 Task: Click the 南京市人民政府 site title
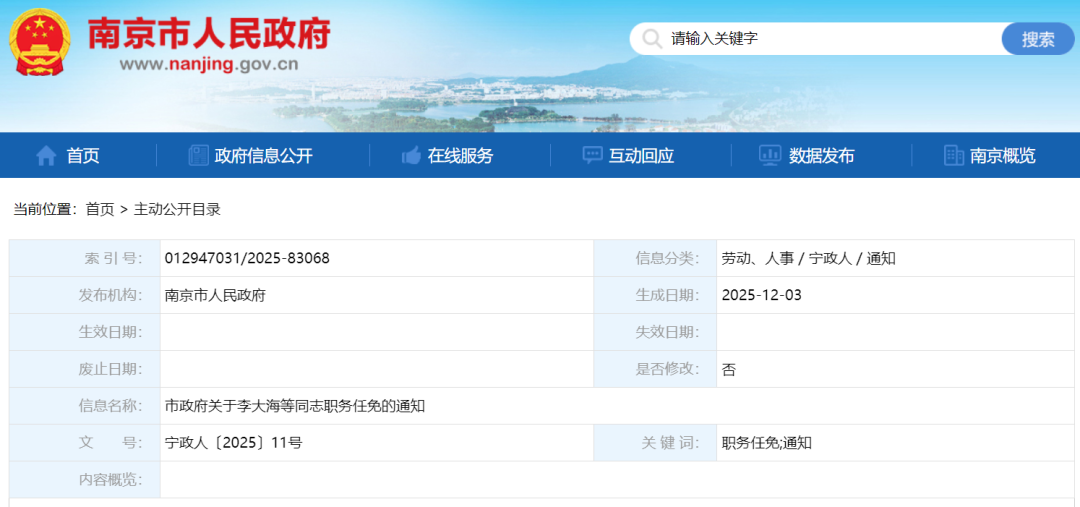click(209, 33)
